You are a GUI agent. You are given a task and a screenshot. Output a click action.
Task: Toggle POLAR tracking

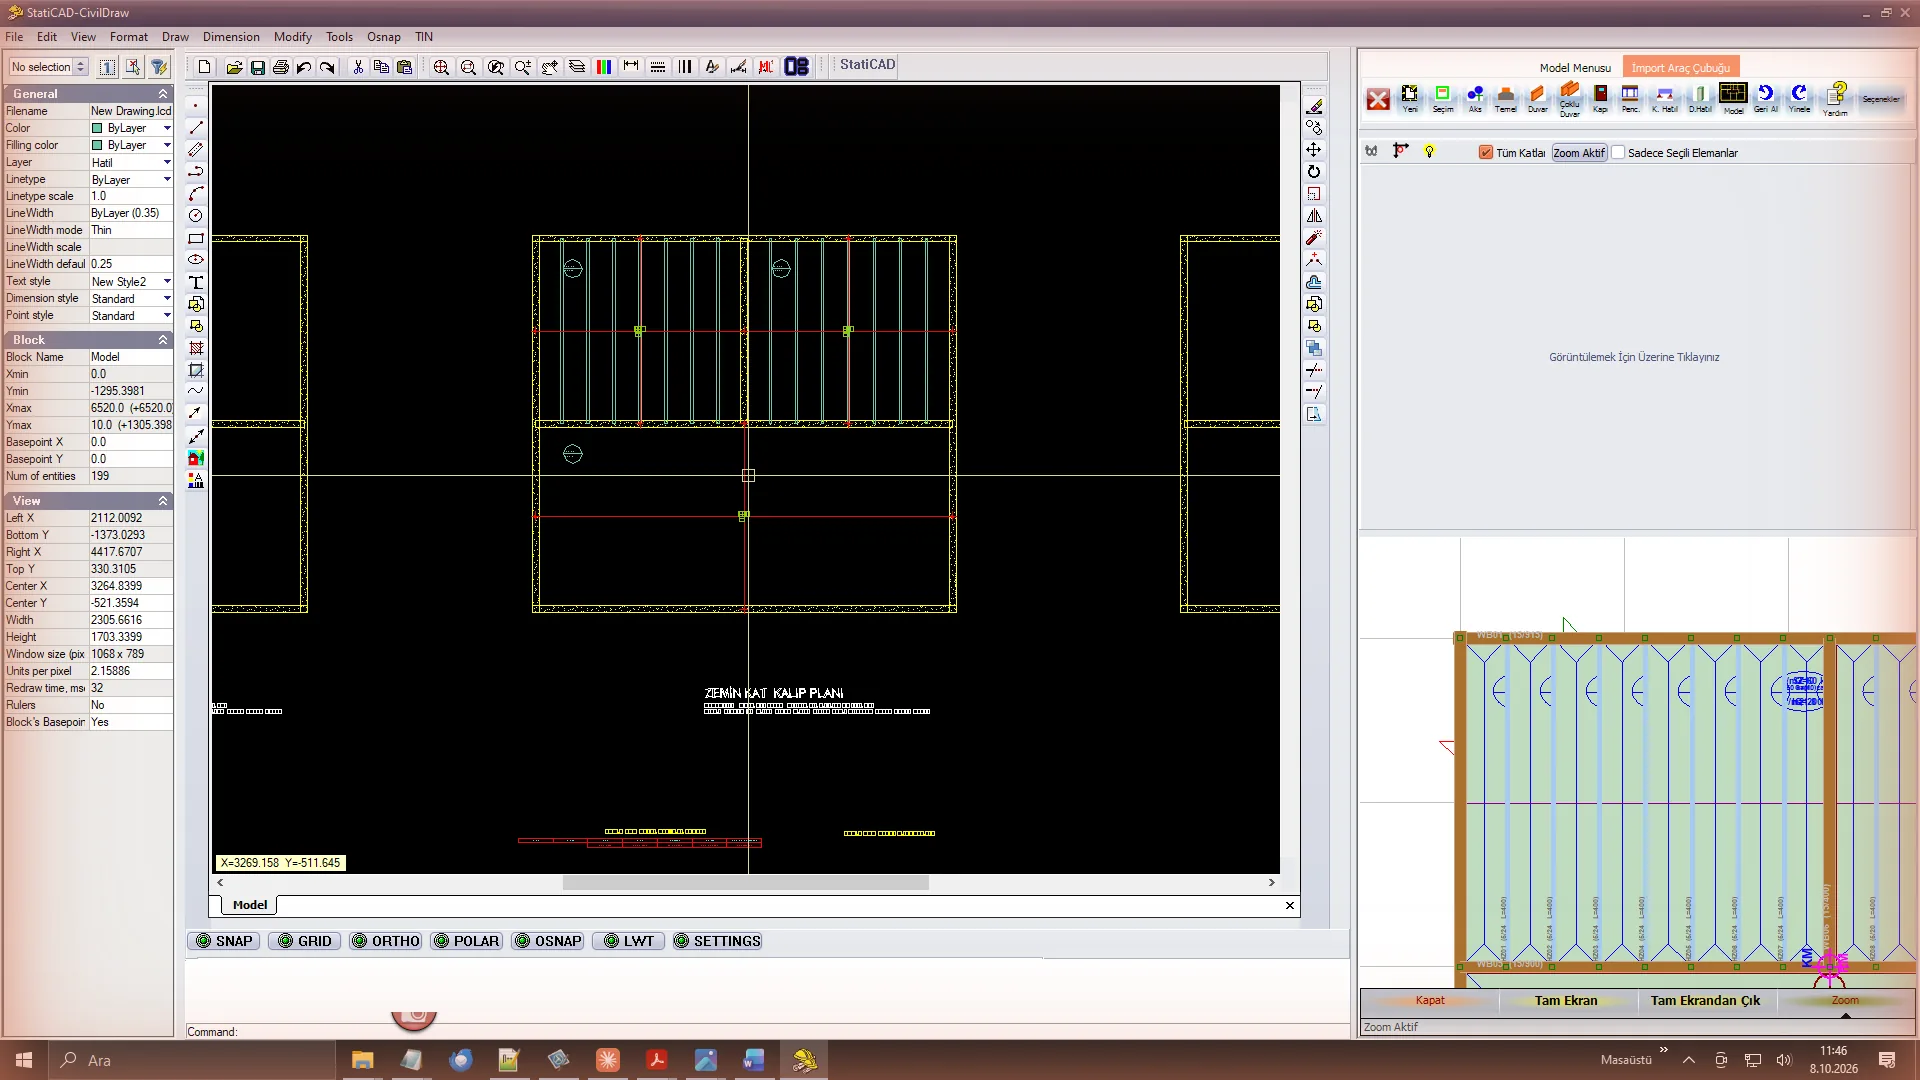click(x=467, y=941)
